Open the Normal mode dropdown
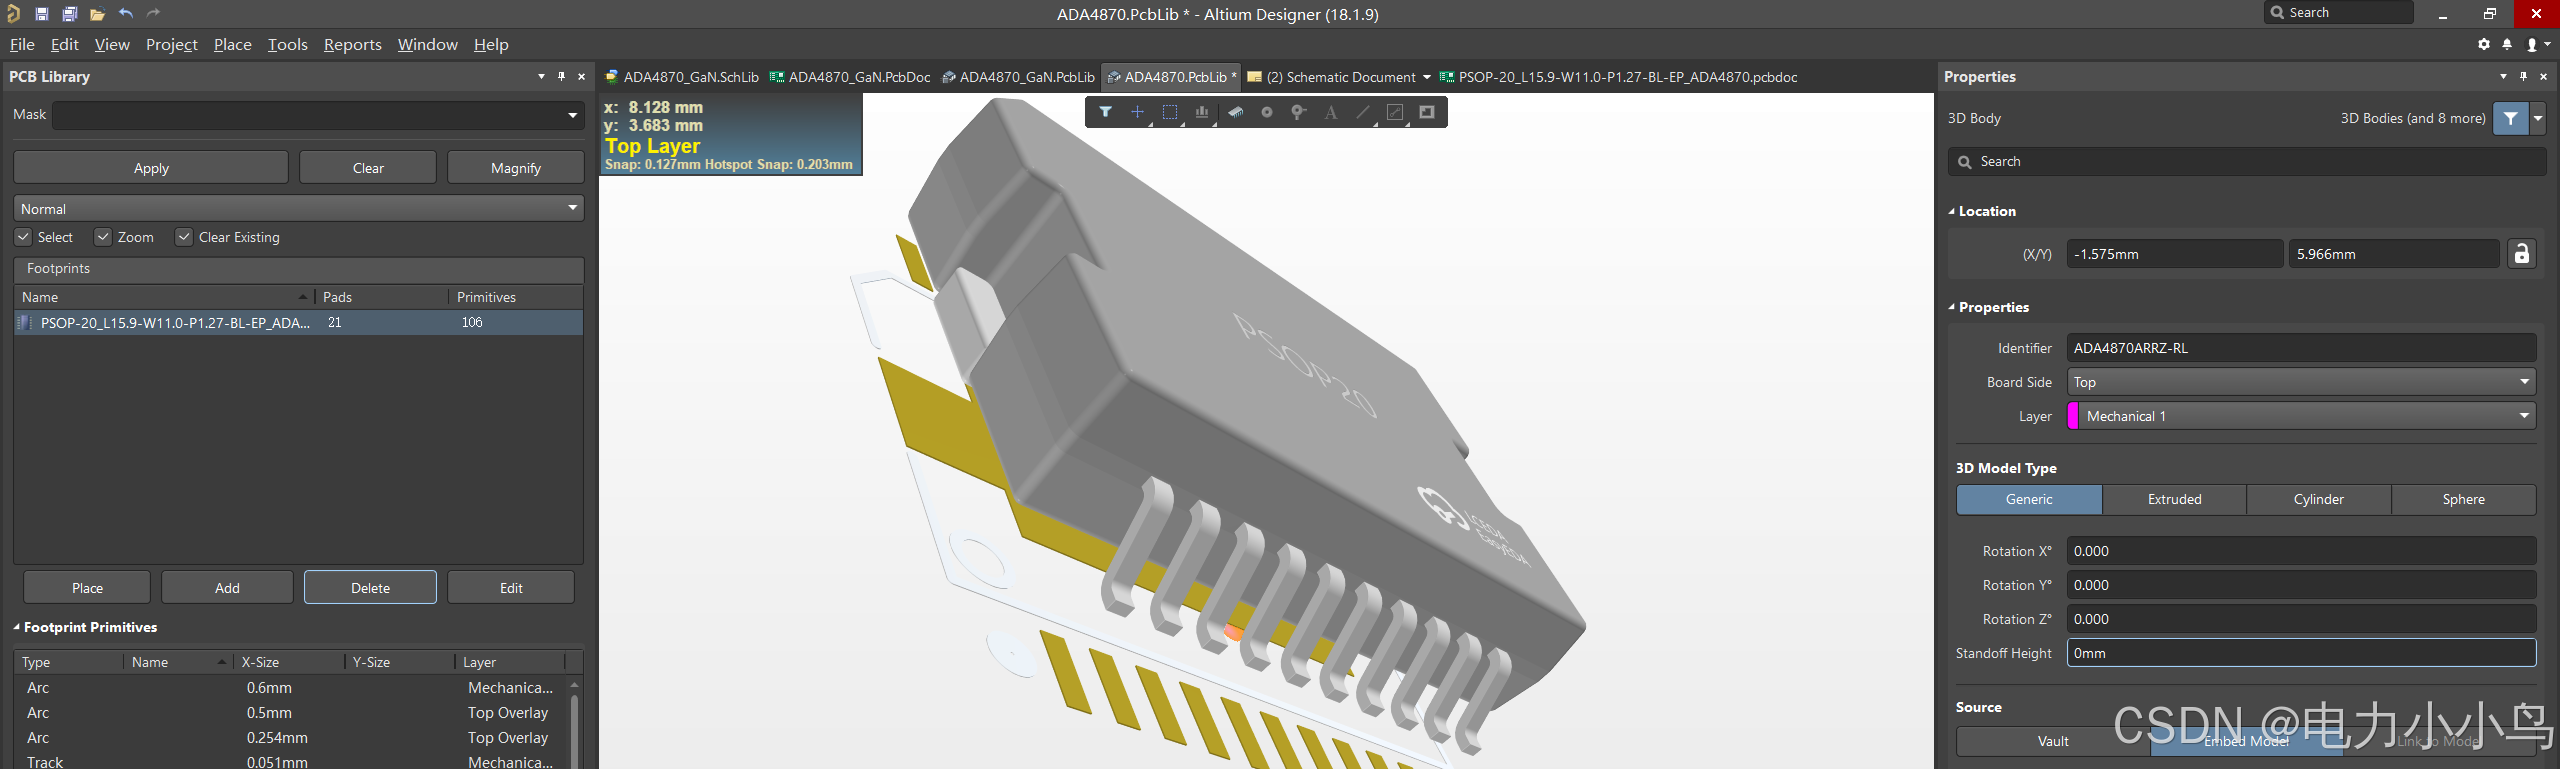 tap(572, 208)
